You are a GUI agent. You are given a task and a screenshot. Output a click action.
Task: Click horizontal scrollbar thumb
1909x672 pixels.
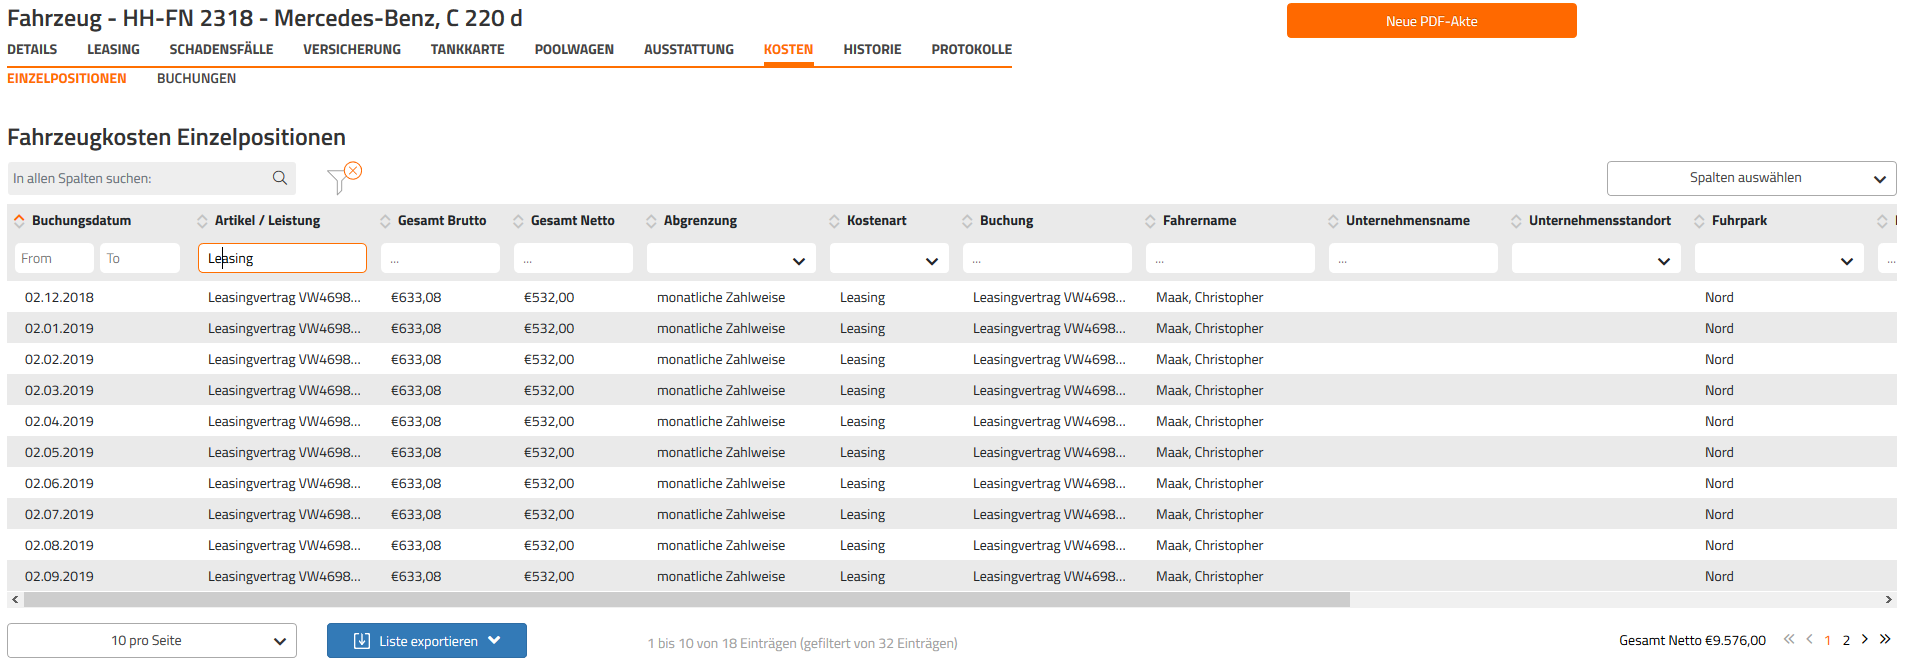[686, 600]
